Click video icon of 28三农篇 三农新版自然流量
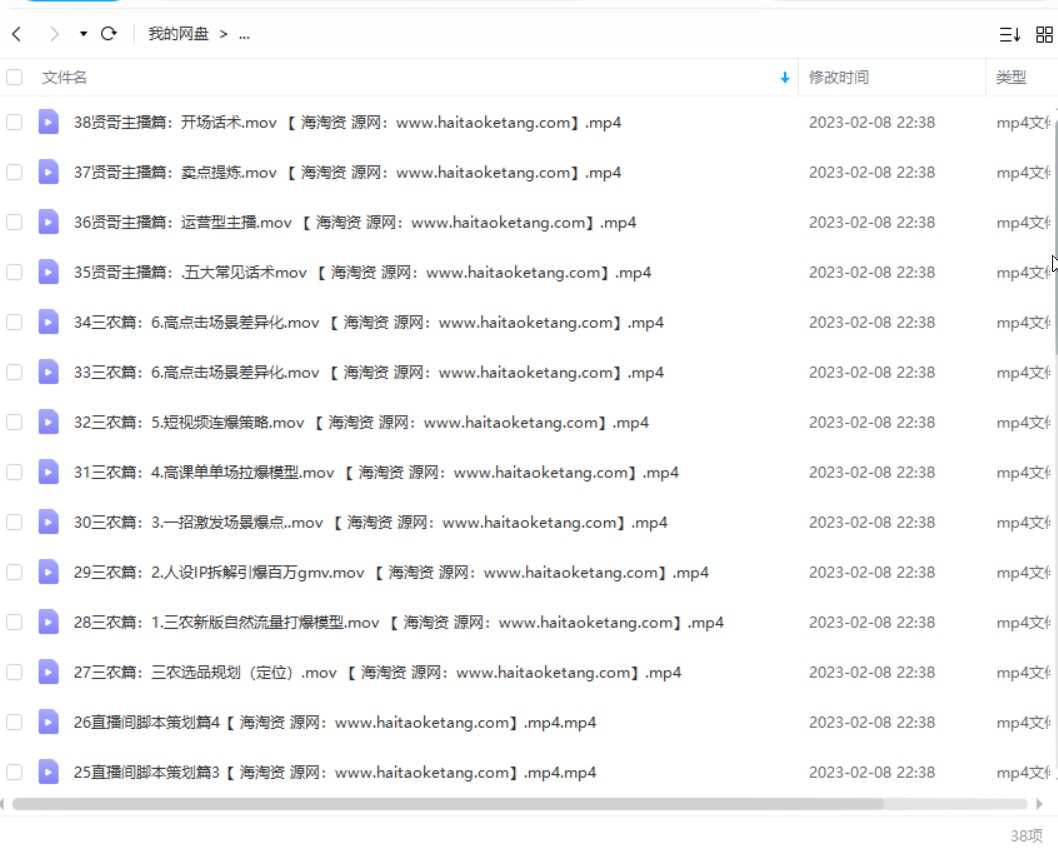Viewport: 1058px width, 854px height. click(48, 622)
